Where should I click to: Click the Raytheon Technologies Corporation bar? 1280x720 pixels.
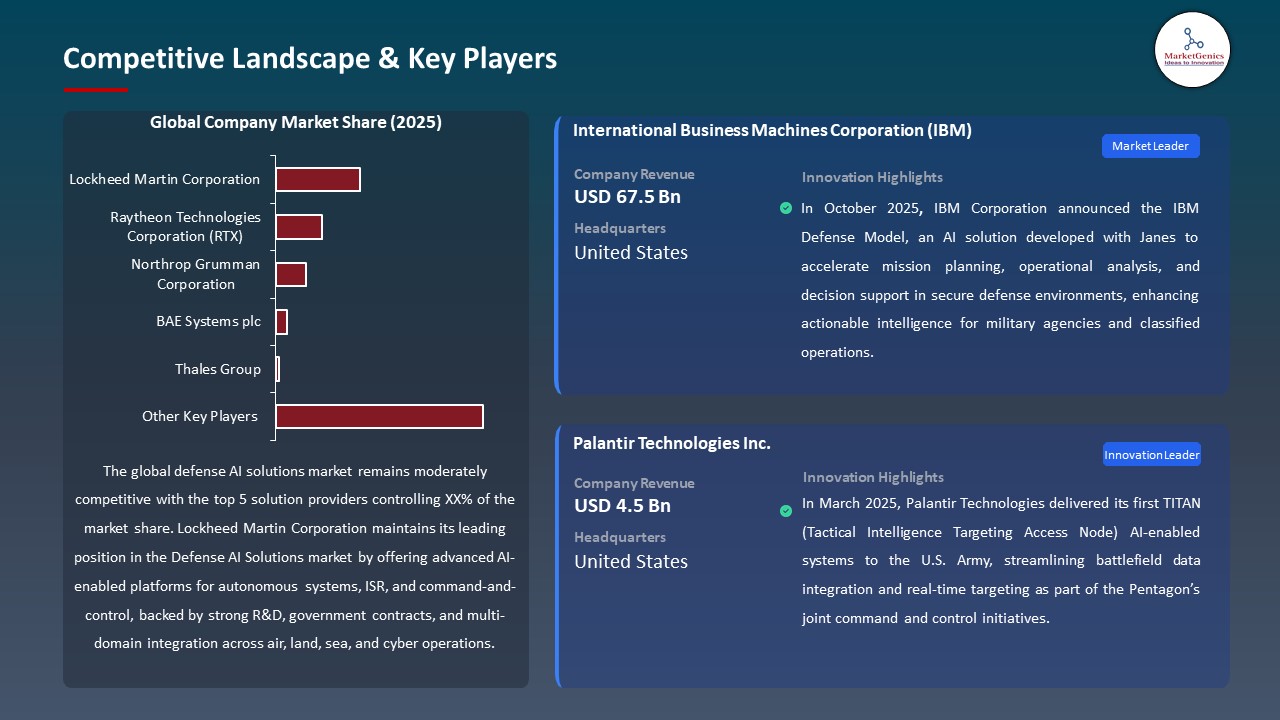click(x=299, y=227)
